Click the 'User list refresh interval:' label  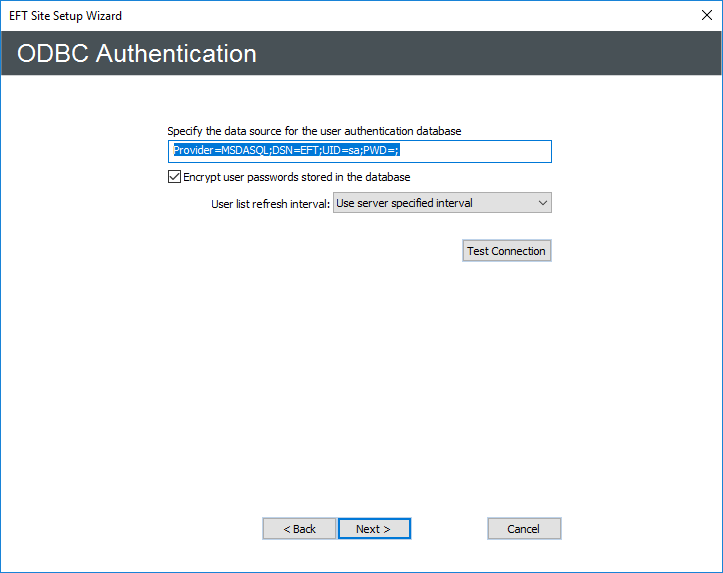(270, 203)
